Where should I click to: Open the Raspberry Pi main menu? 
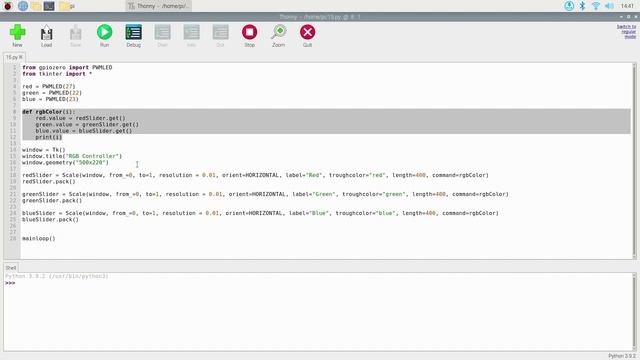(x=8, y=6)
